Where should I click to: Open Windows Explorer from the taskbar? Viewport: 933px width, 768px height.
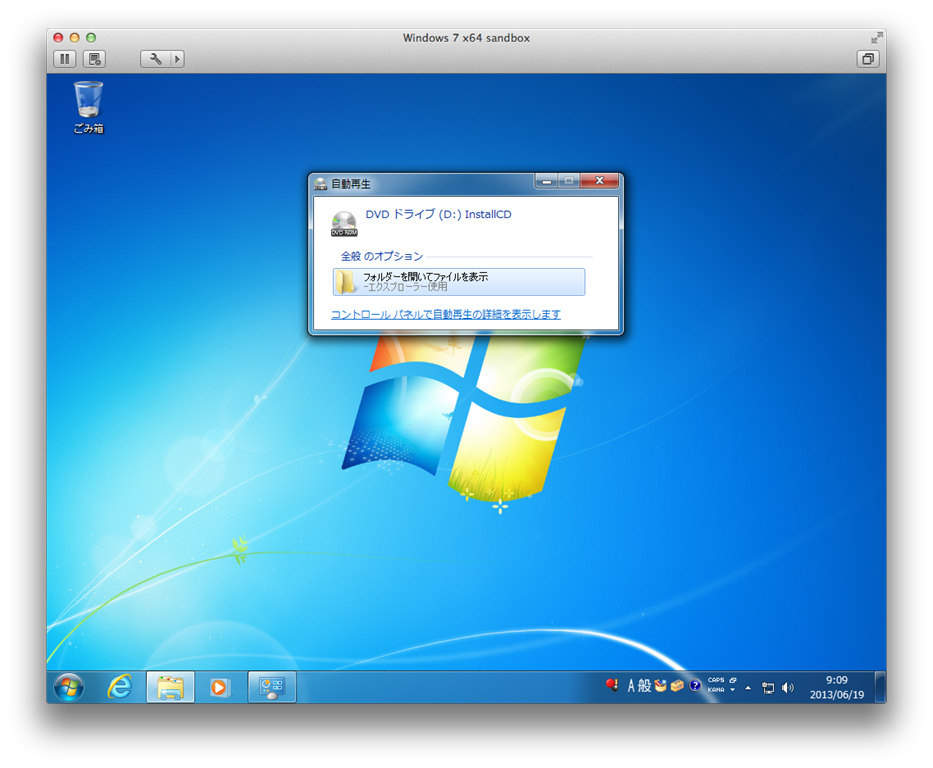point(170,687)
